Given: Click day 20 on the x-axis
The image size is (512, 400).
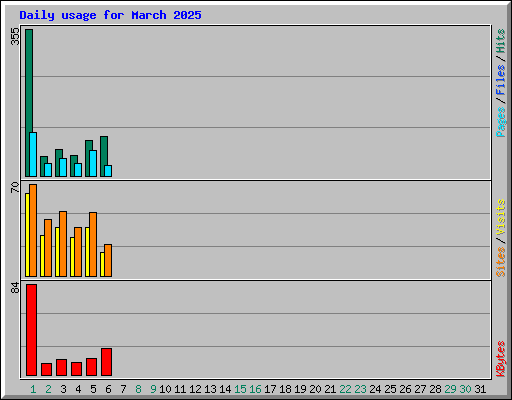Looking at the screenshot, I should [315, 389].
